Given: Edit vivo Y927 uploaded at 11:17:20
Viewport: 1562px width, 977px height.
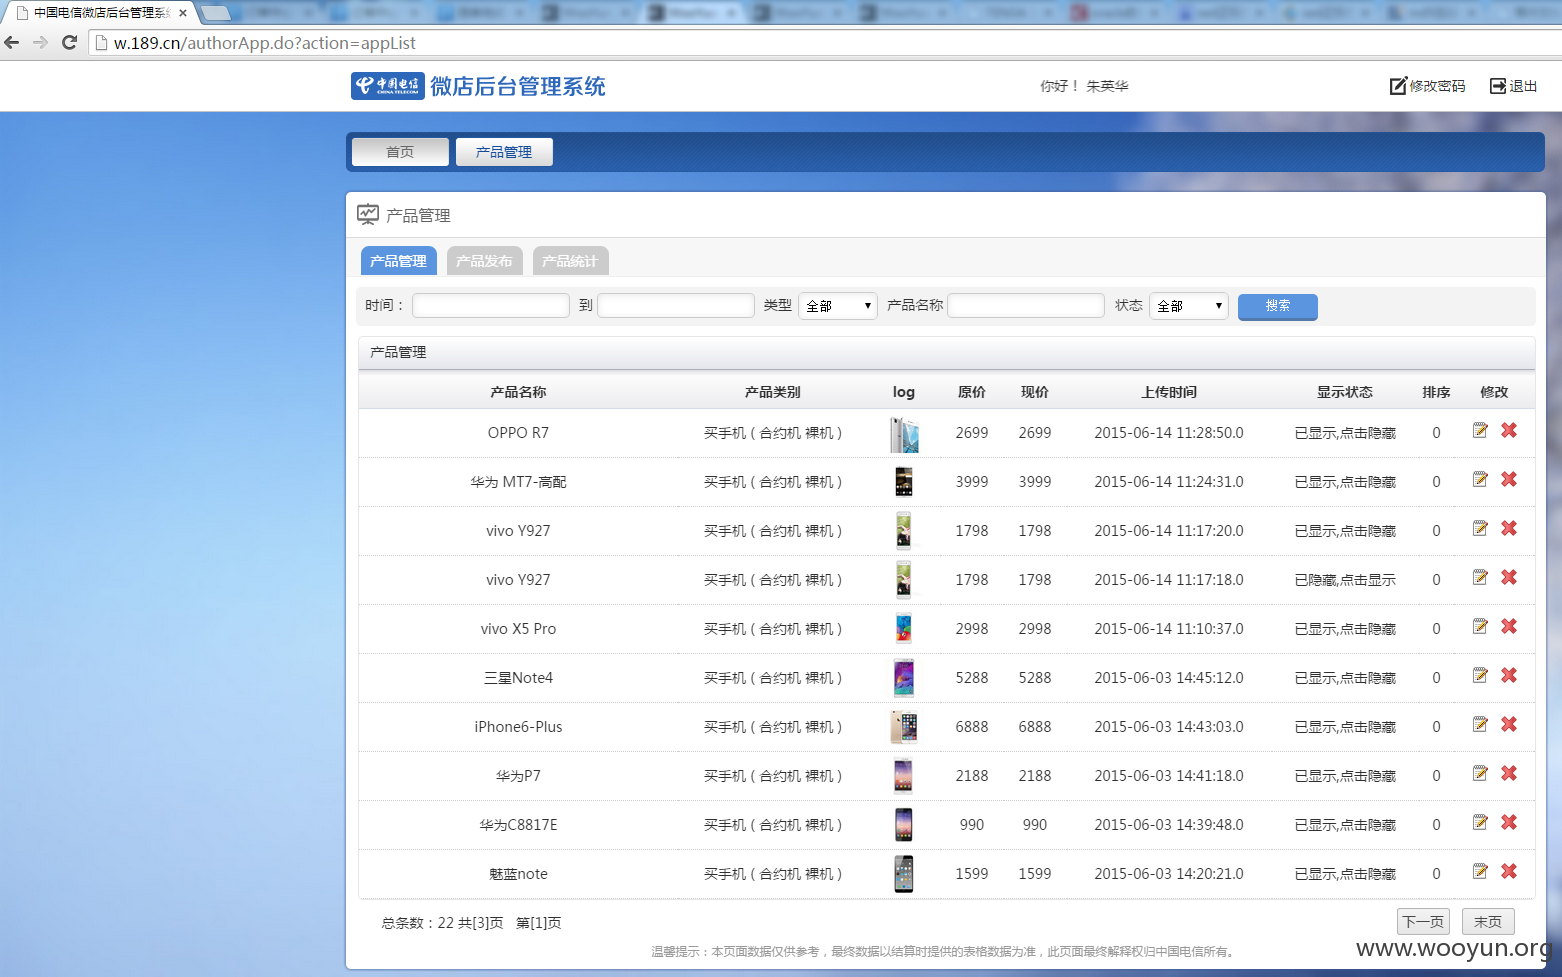Looking at the screenshot, I should (x=1480, y=529).
